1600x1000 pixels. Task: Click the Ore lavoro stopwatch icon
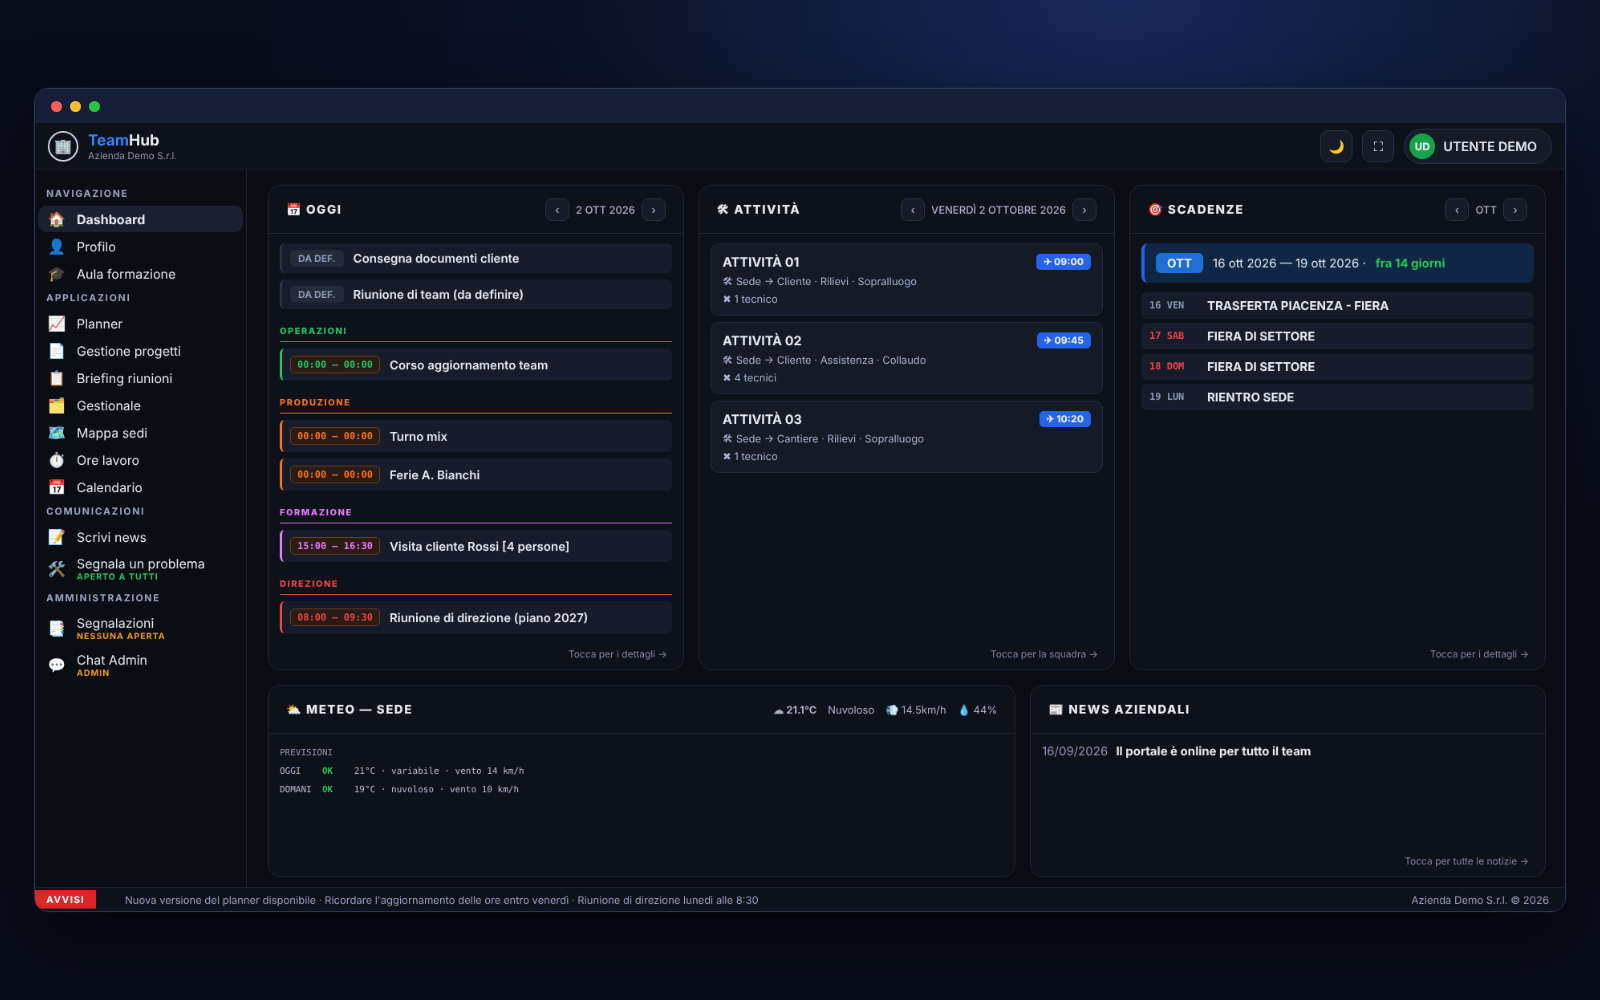(57, 460)
